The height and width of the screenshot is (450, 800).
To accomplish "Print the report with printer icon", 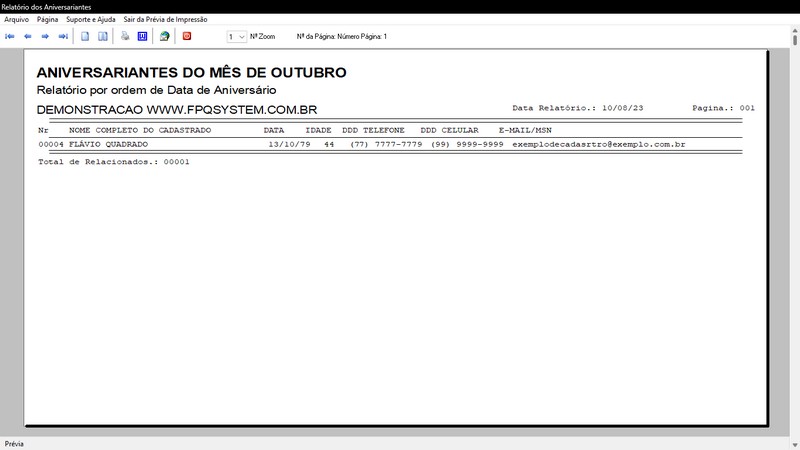I will (x=125, y=36).
